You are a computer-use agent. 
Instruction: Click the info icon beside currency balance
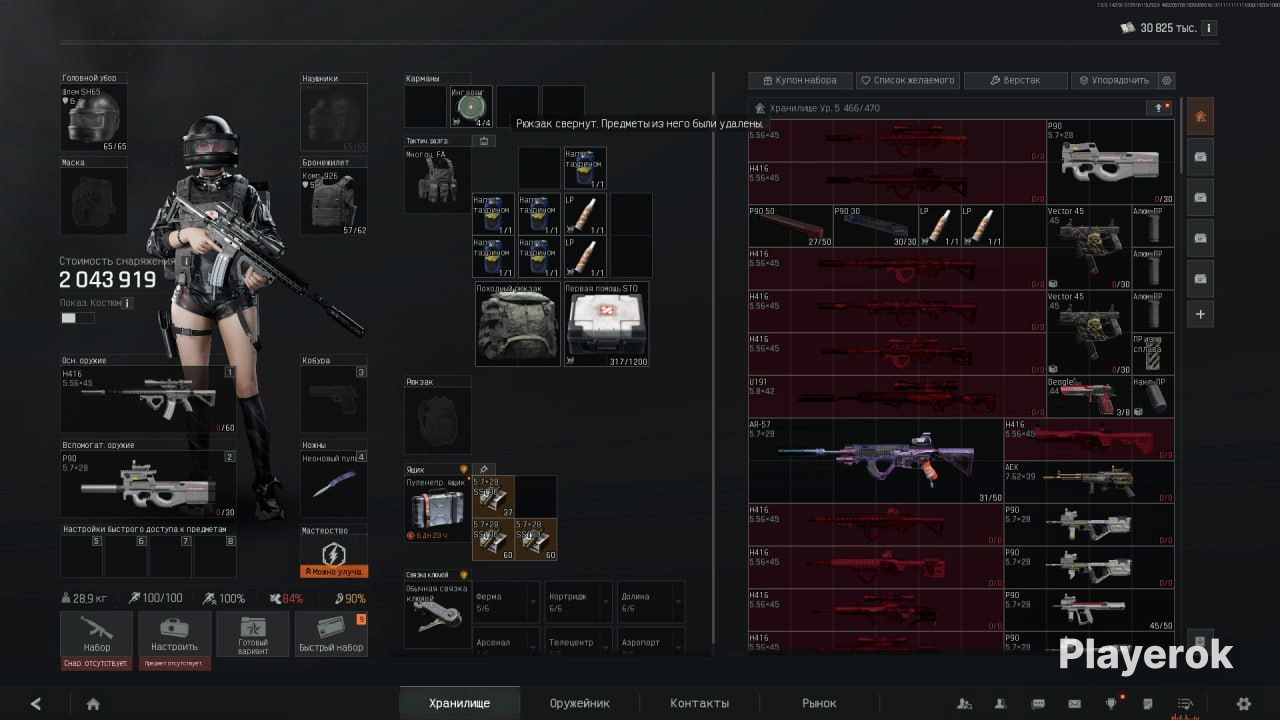tap(1209, 28)
